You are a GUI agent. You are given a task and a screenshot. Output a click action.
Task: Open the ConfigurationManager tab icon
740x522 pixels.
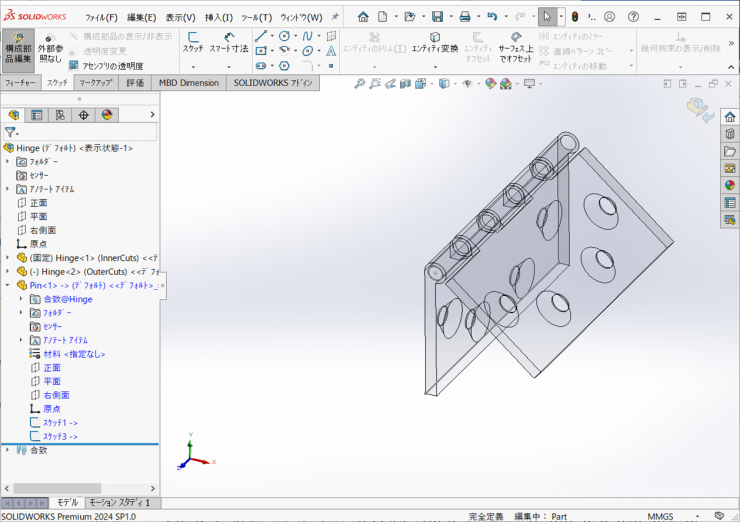click(60, 115)
